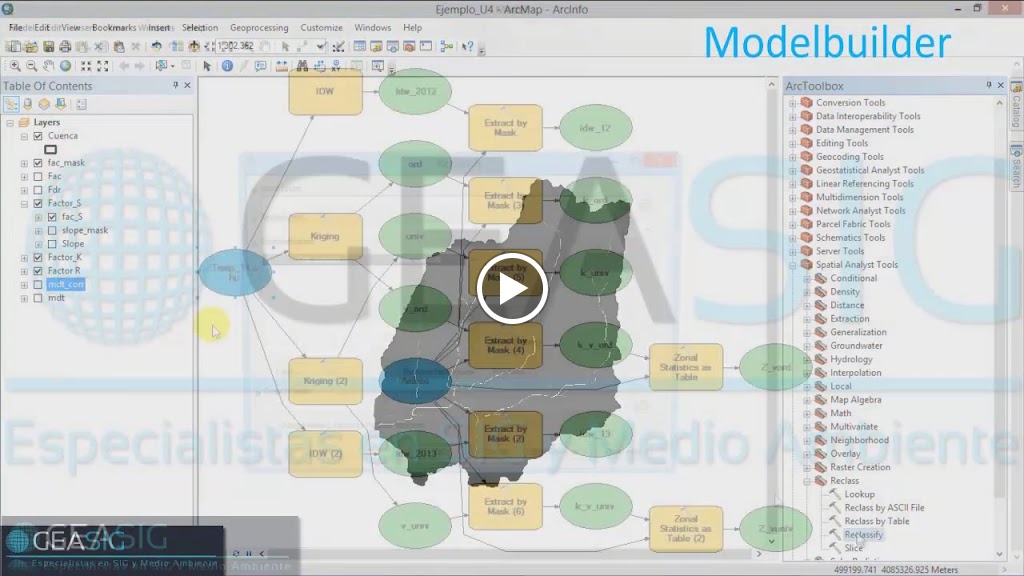Check the mdt layer checkbox
Screen dimensions: 1024x576
click(x=38, y=298)
